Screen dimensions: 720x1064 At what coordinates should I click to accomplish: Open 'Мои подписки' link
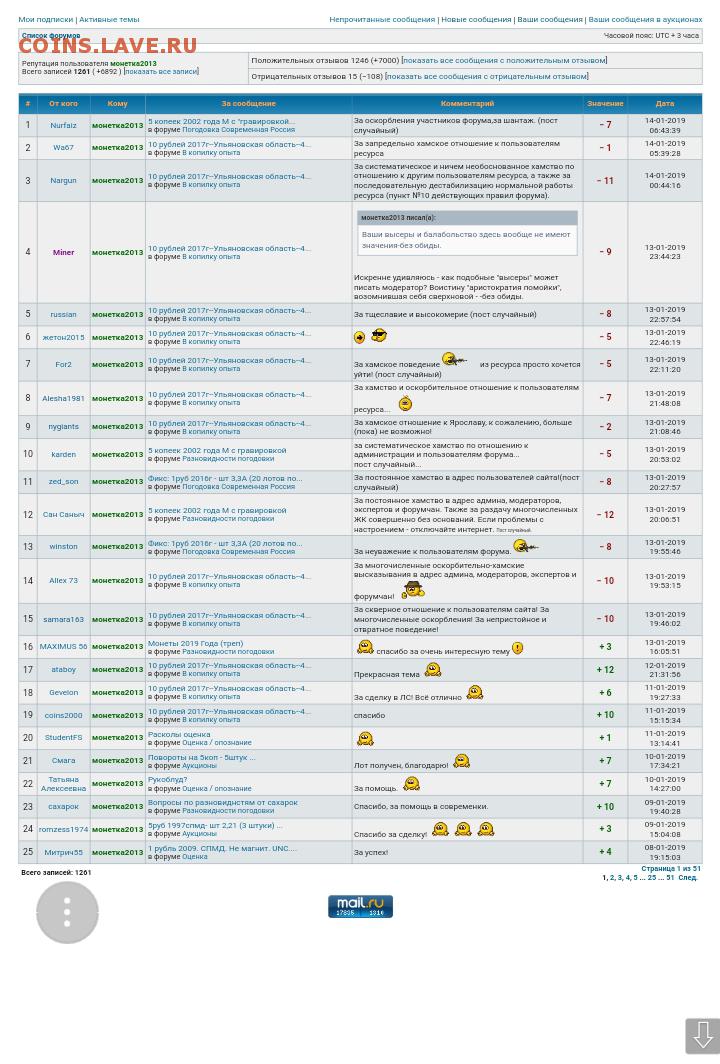(x=45, y=20)
